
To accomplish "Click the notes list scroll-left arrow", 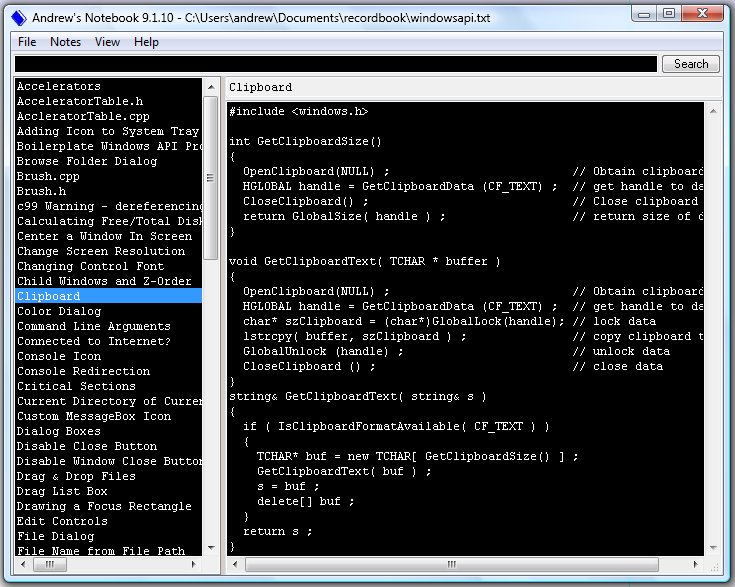I will [23, 565].
